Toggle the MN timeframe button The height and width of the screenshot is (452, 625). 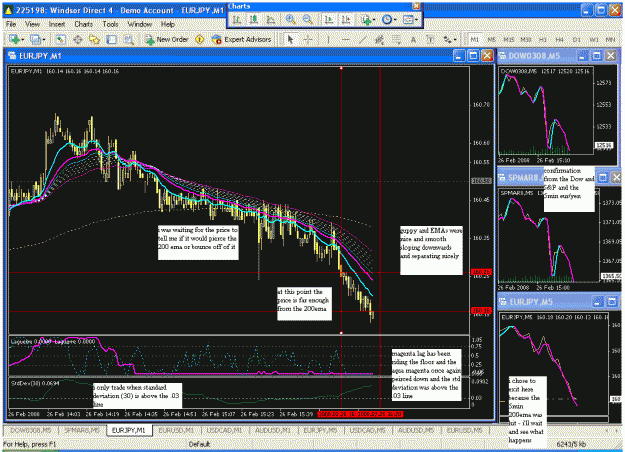click(610, 39)
